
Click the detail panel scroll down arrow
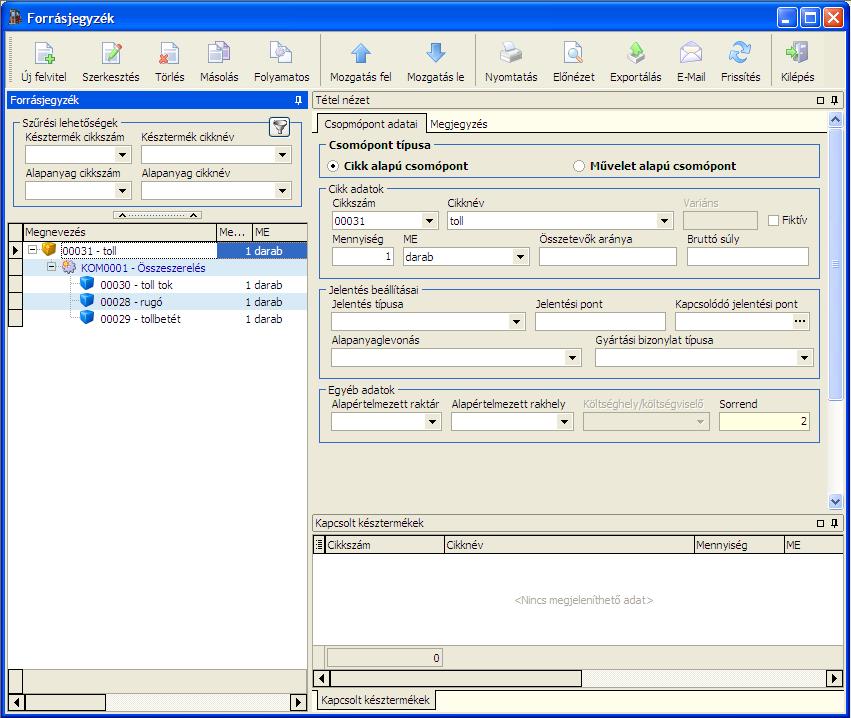(x=835, y=501)
